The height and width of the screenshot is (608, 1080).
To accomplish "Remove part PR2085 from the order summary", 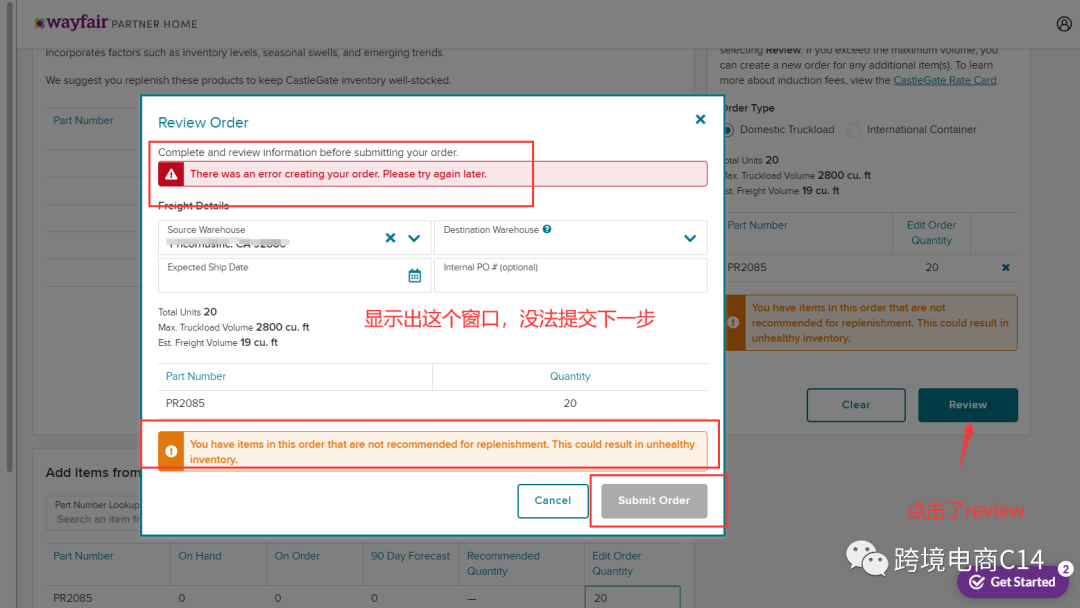I will [x=1005, y=267].
